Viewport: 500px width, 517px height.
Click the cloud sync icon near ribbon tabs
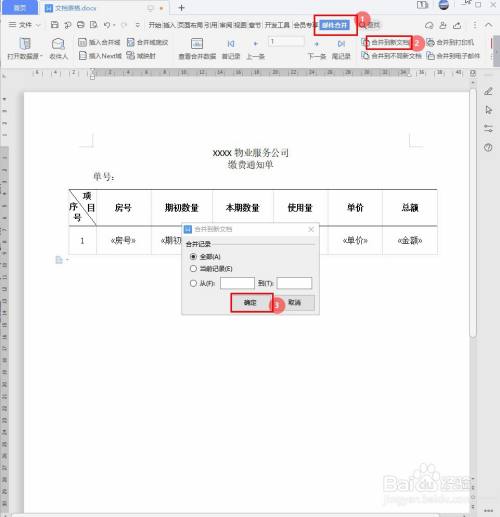click(429, 25)
